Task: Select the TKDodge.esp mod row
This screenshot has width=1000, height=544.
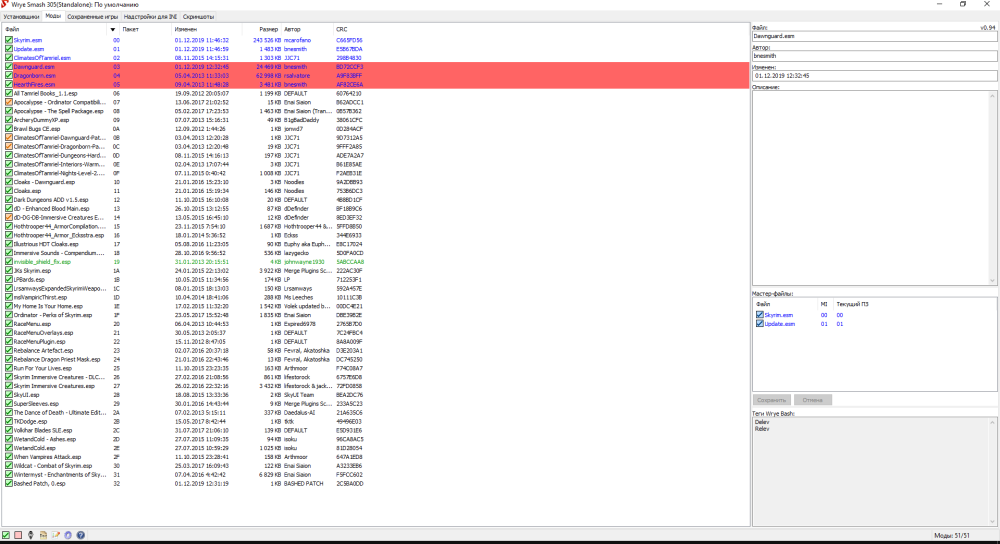Action: [375, 421]
